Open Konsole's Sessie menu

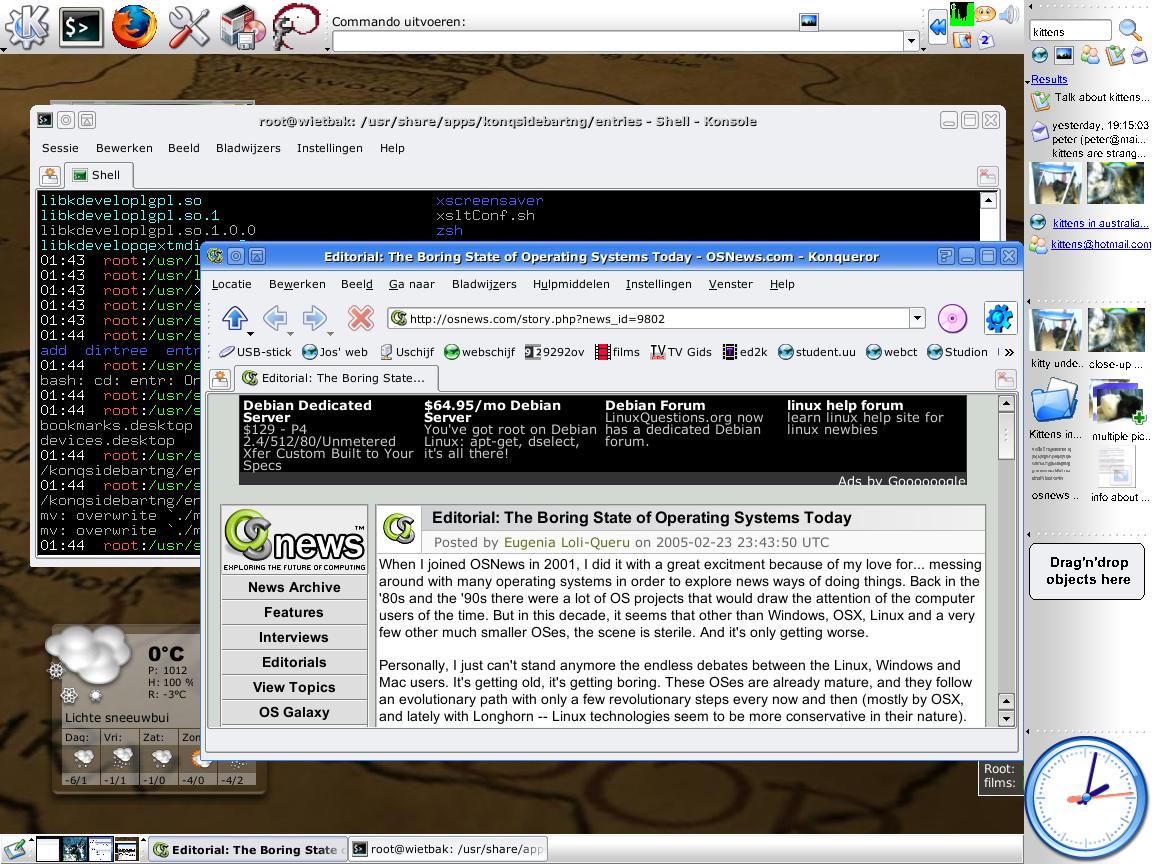[x=60, y=148]
